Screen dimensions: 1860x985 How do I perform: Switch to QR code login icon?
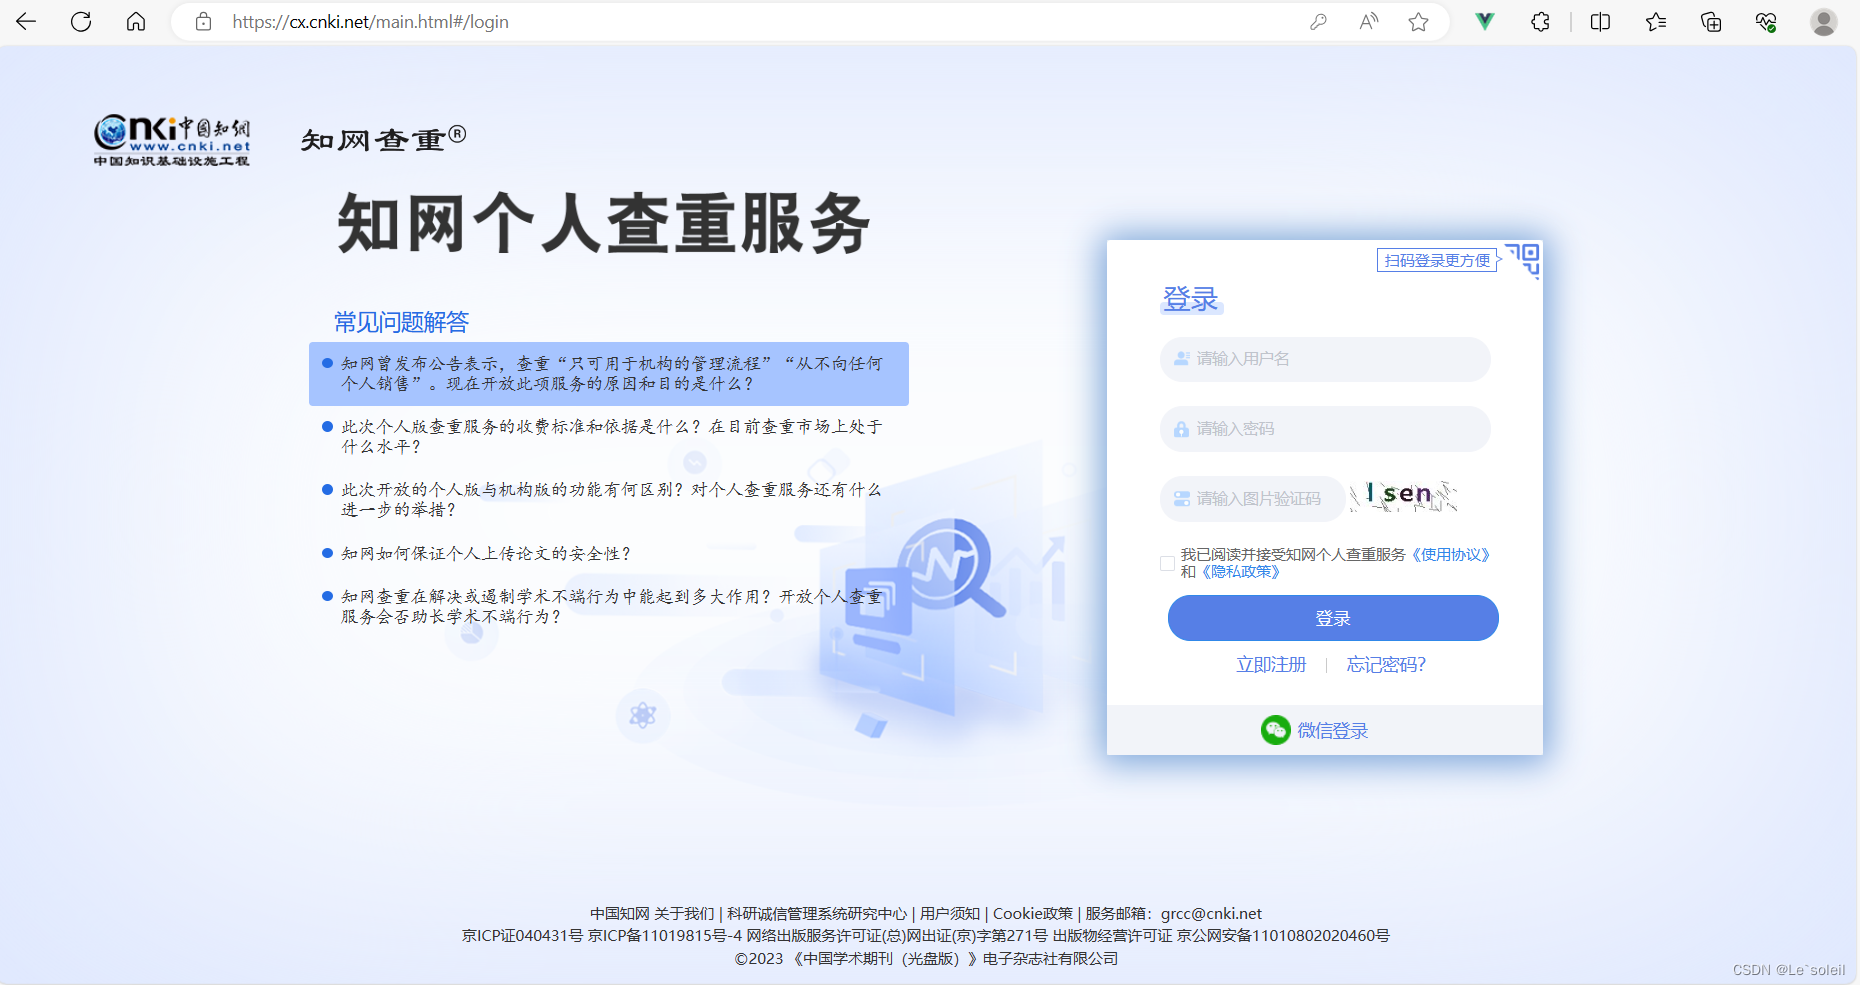pyautogui.click(x=1523, y=260)
